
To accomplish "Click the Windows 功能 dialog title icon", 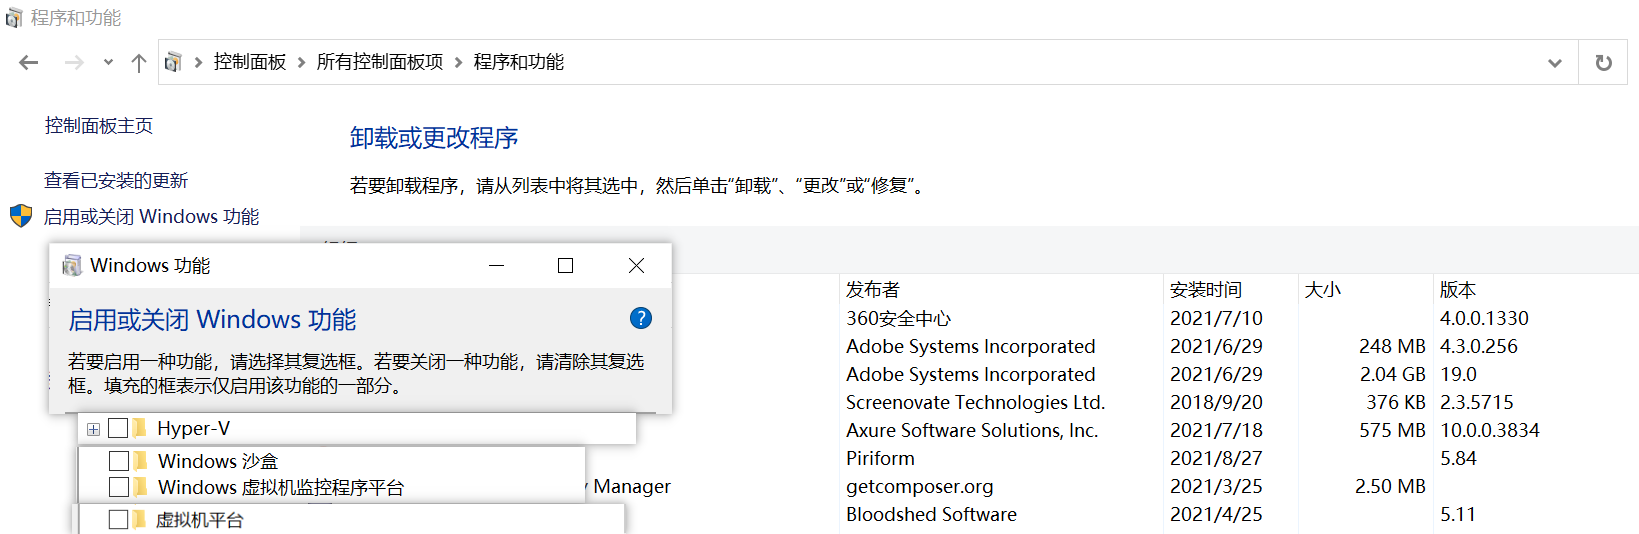I will (72, 265).
